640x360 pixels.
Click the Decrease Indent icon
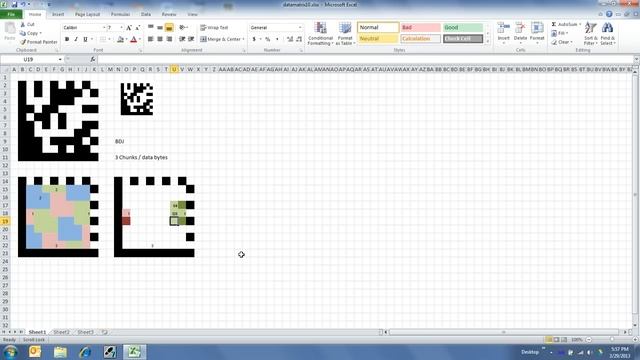pyautogui.click(x=182, y=39)
